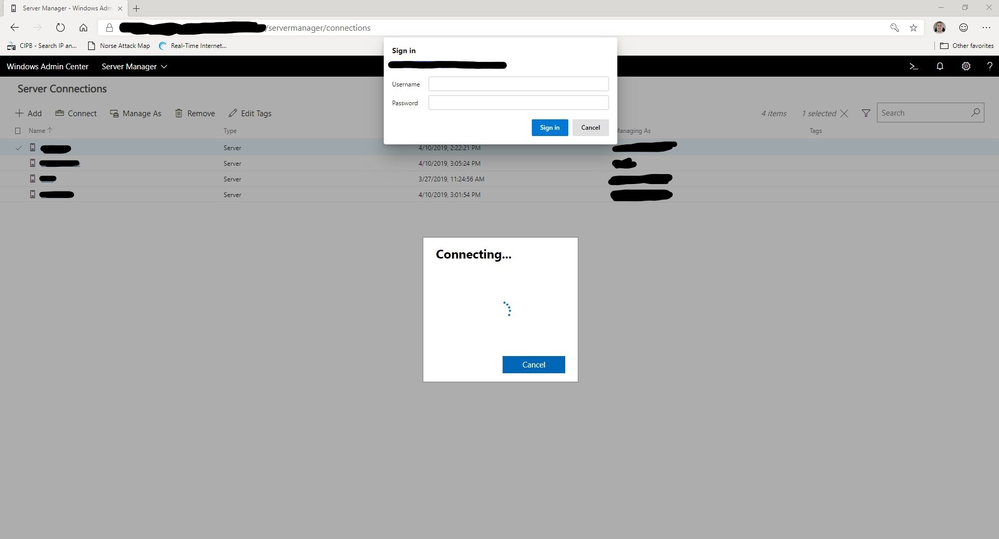999x539 pixels.
Task: Toggle the select-all header checkbox
Action: [18, 131]
